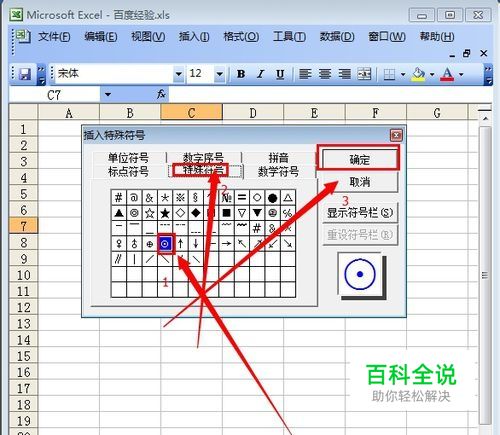Click the fx insert function icon

[161, 94]
